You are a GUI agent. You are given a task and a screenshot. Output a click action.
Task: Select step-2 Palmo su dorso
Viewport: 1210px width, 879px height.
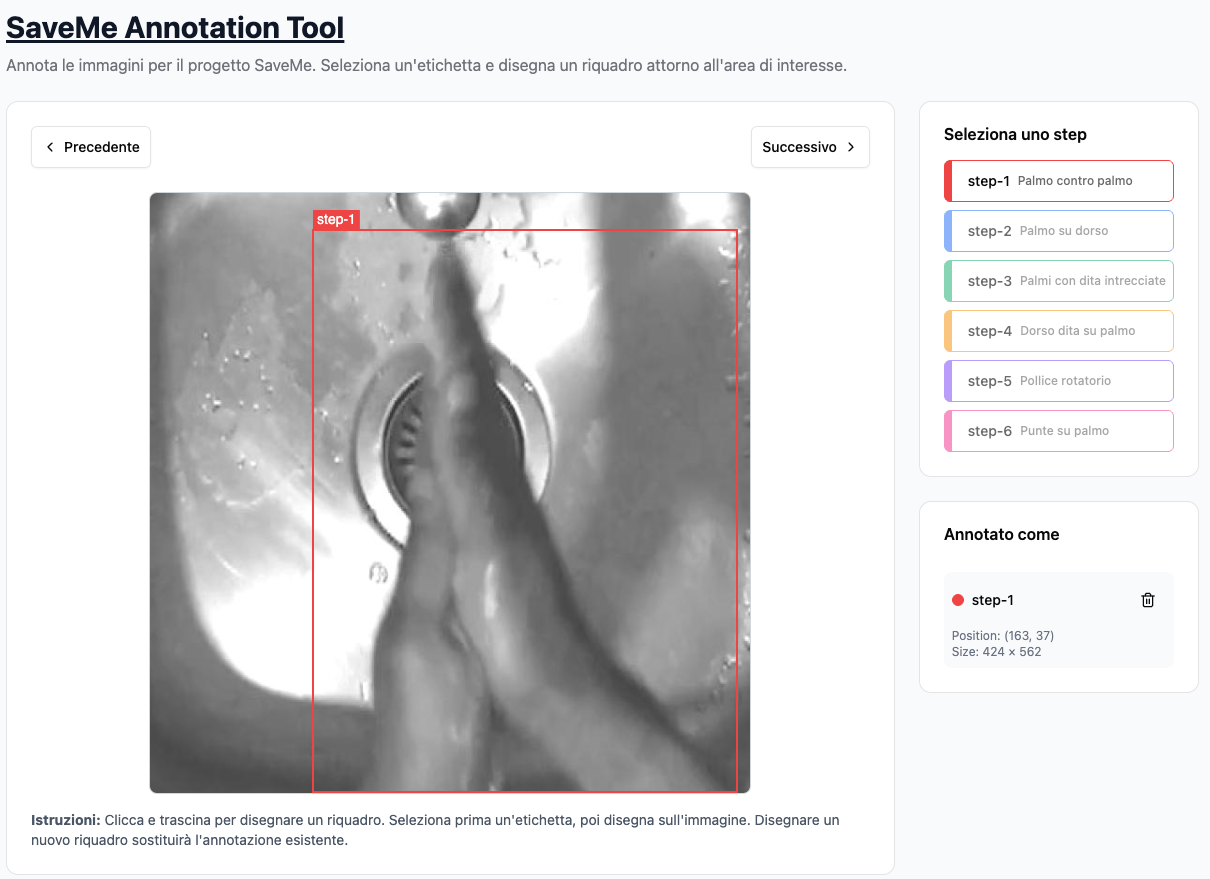click(1059, 231)
